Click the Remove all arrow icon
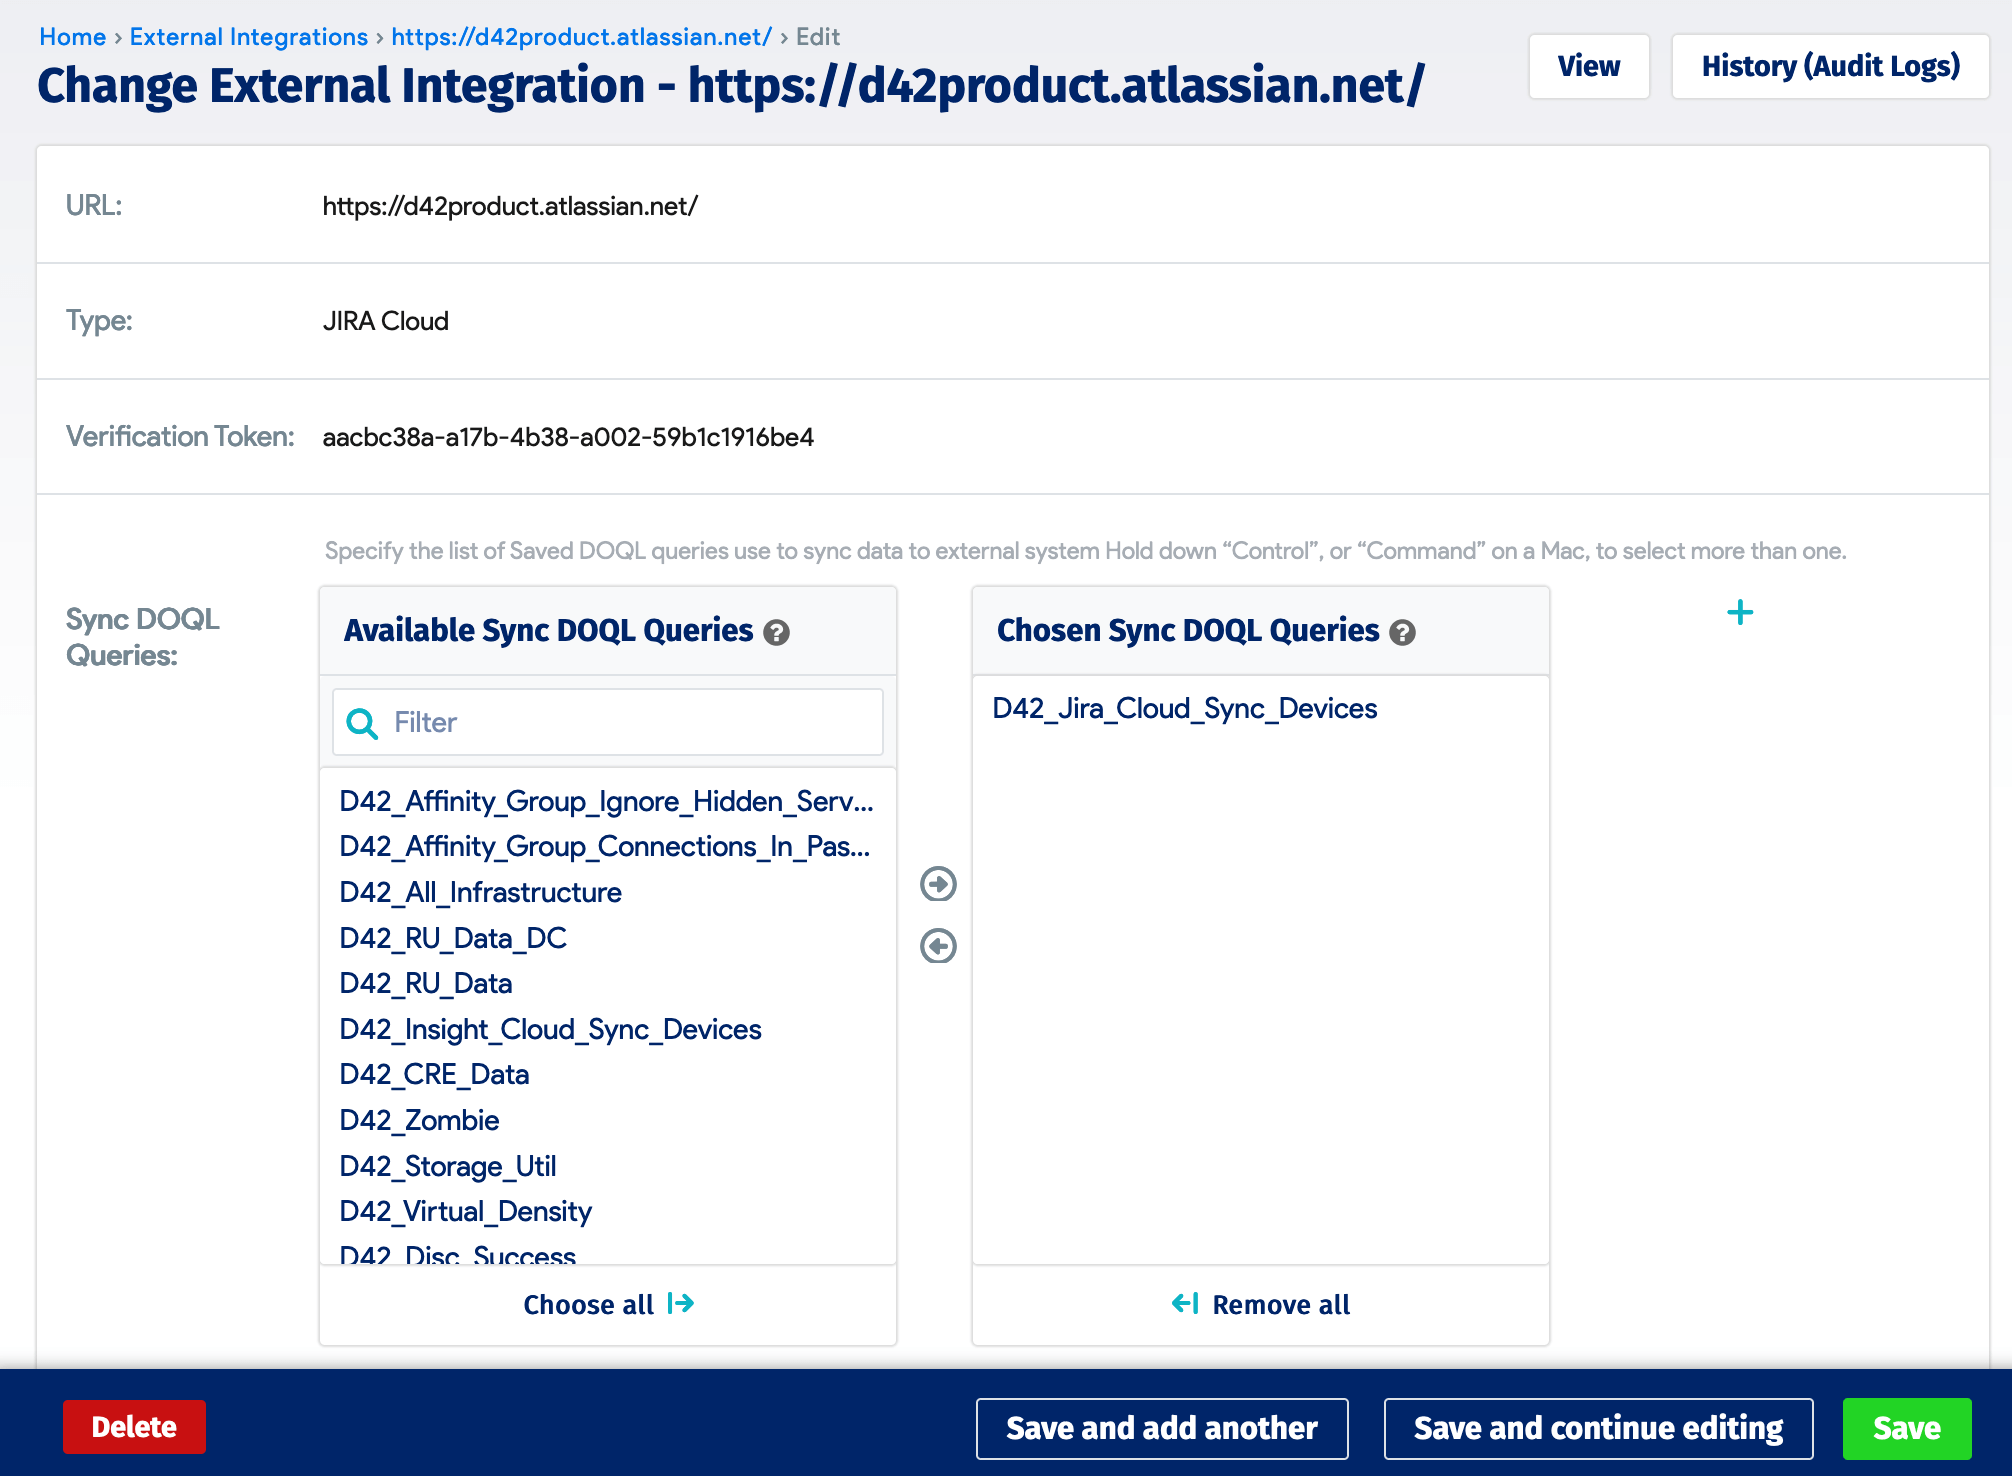The height and width of the screenshot is (1476, 2012). click(x=1186, y=1303)
